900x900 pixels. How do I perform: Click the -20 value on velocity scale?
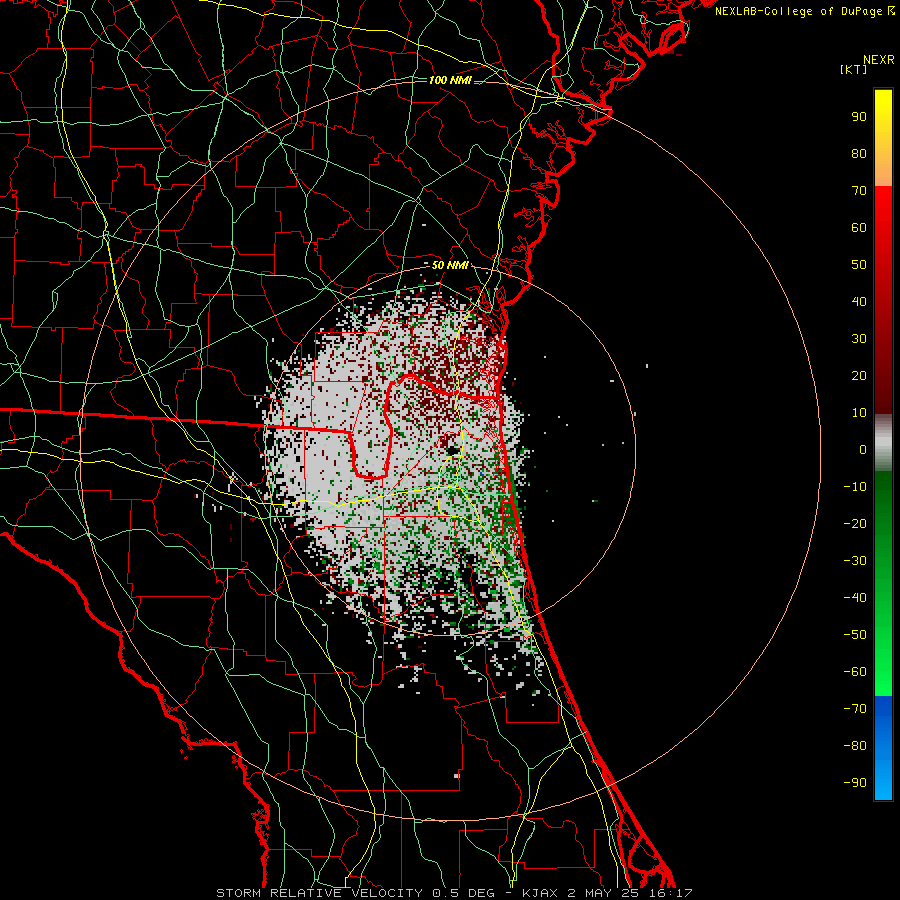pyautogui.click(x=855, y=524)
